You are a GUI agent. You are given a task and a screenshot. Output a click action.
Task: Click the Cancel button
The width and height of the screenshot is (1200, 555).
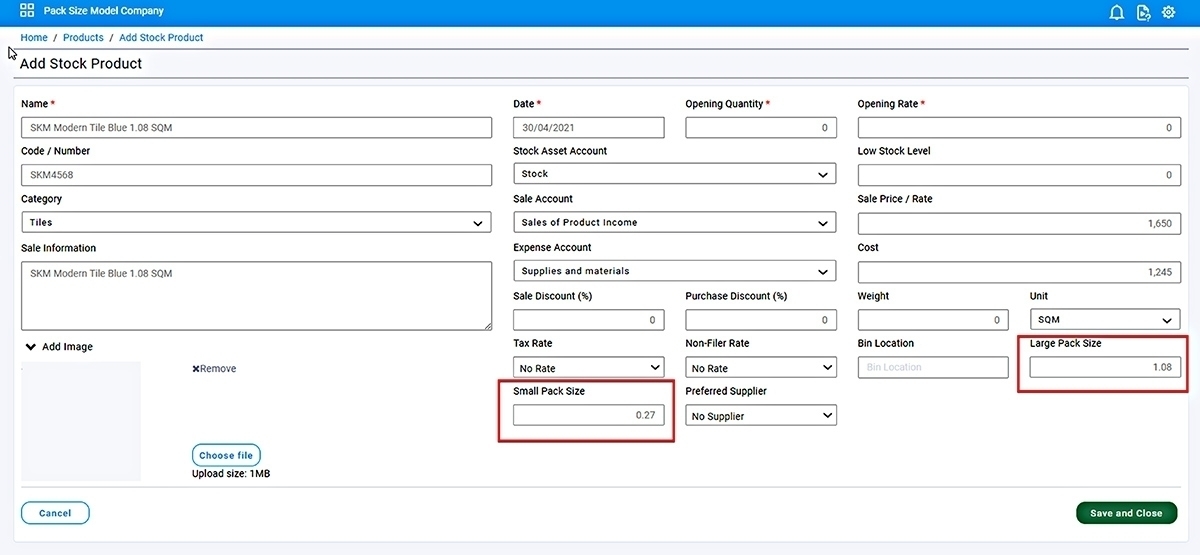coord(55,513)
